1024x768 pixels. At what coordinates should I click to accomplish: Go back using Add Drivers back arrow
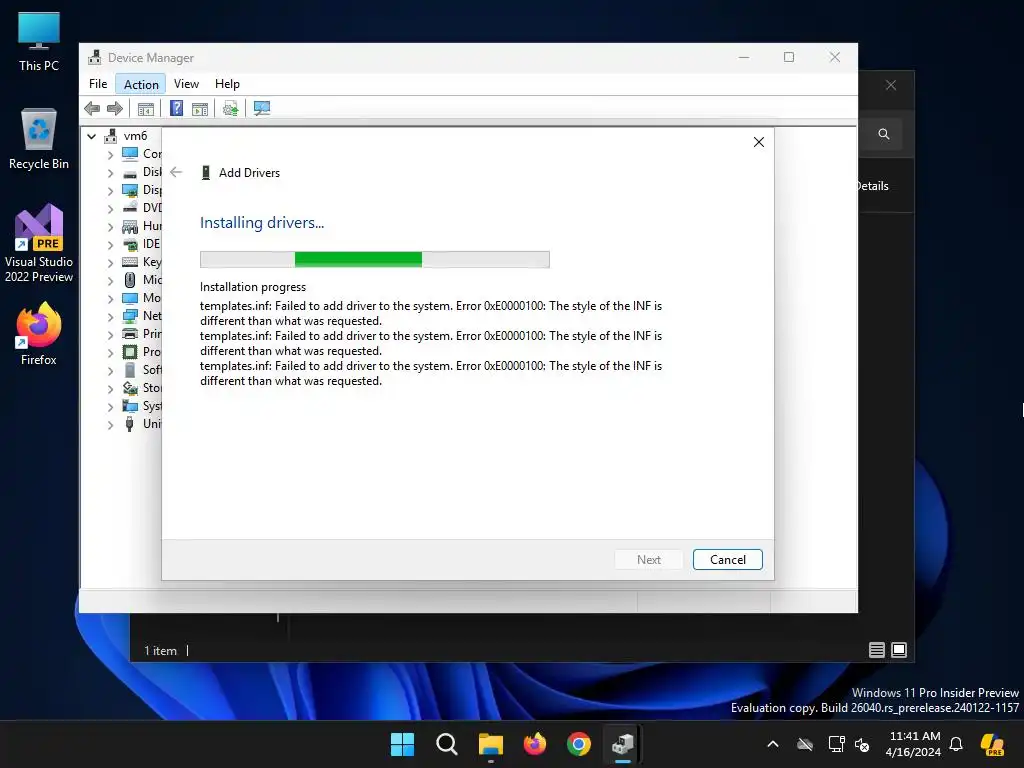tap(176, 172)
